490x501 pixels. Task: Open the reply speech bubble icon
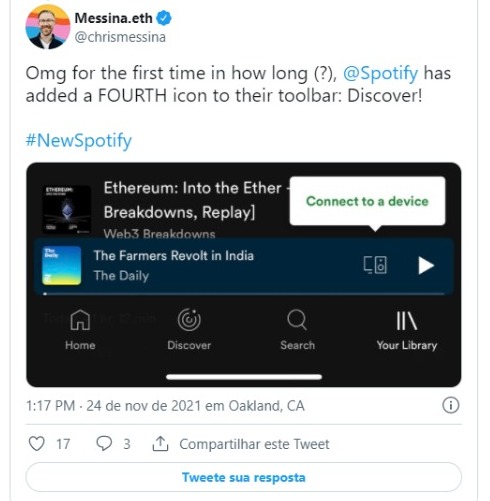coord(104,444)
